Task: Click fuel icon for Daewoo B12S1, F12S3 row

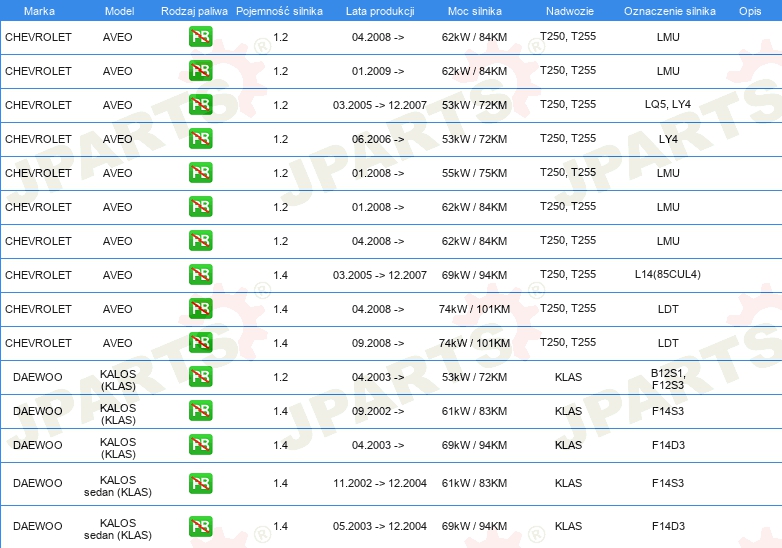Action: (200, 376)
